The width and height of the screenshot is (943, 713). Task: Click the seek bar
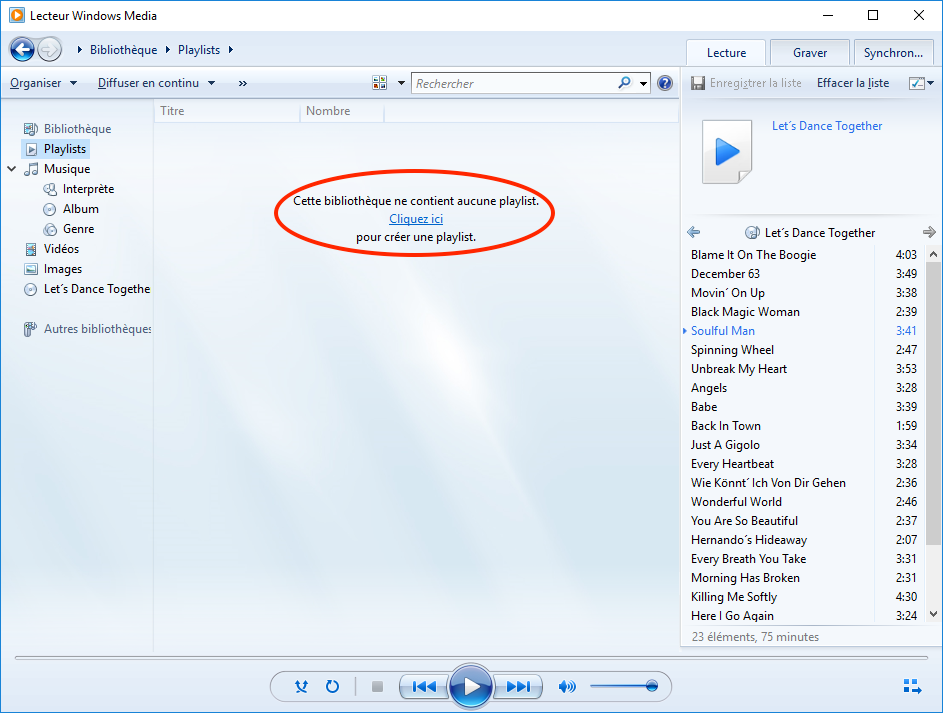(x=471, y=658)
